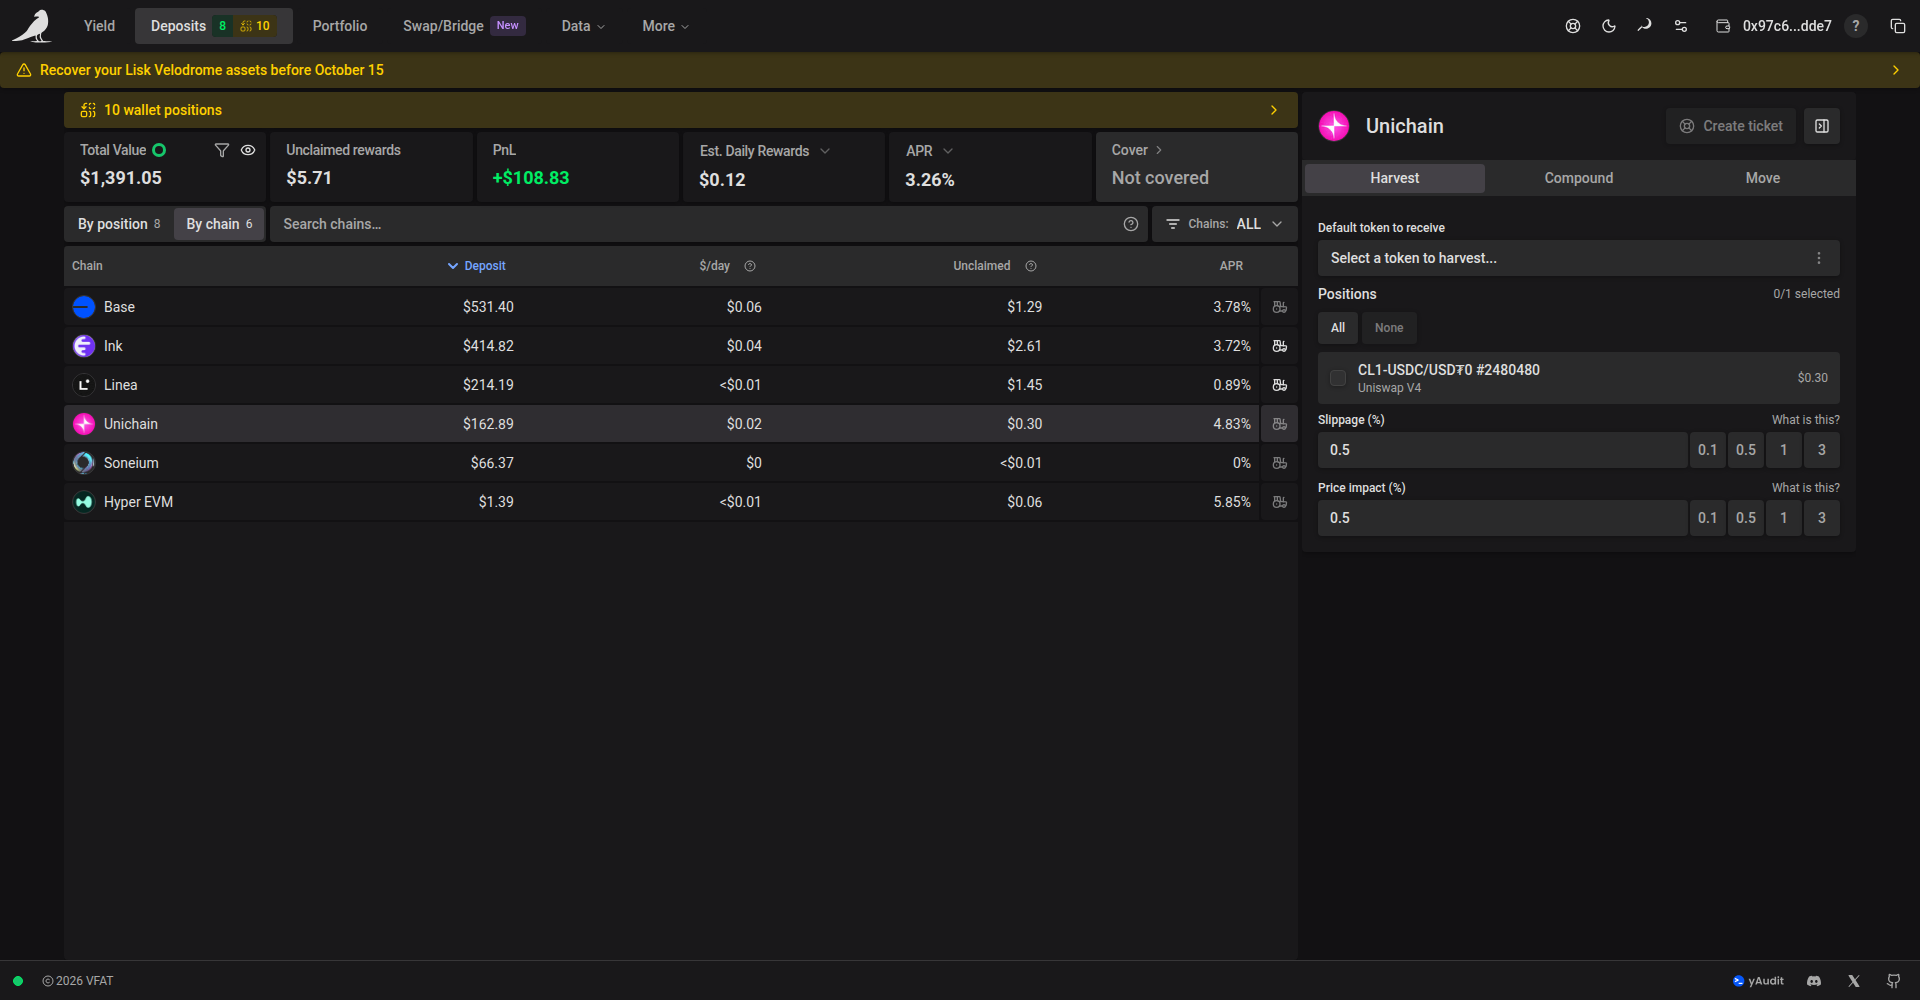
Task: Check the CL1-USDC/USD₮0 #2480480 position checkbox
Action: tap(1338, 378)
